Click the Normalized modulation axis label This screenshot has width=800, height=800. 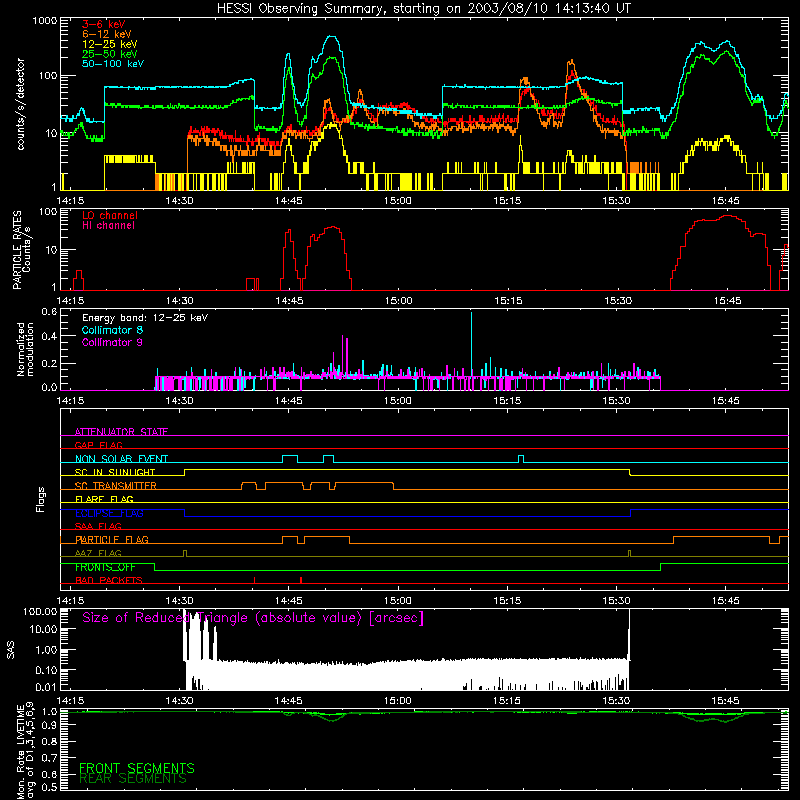[x=25, y=349]
